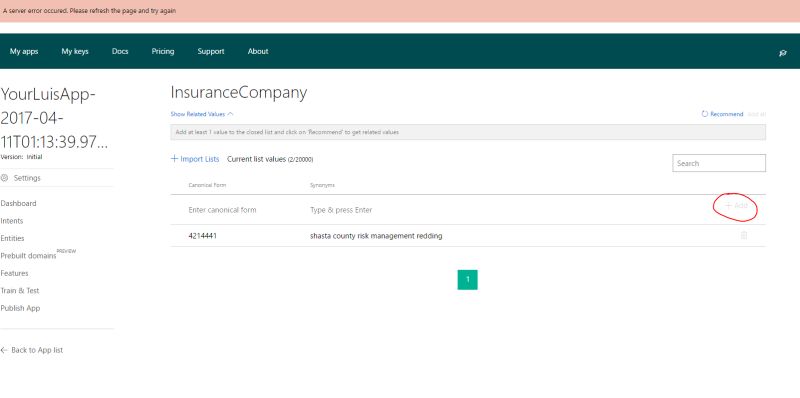Open the About page
Screen dimensions: 800x398
(258, 51)
